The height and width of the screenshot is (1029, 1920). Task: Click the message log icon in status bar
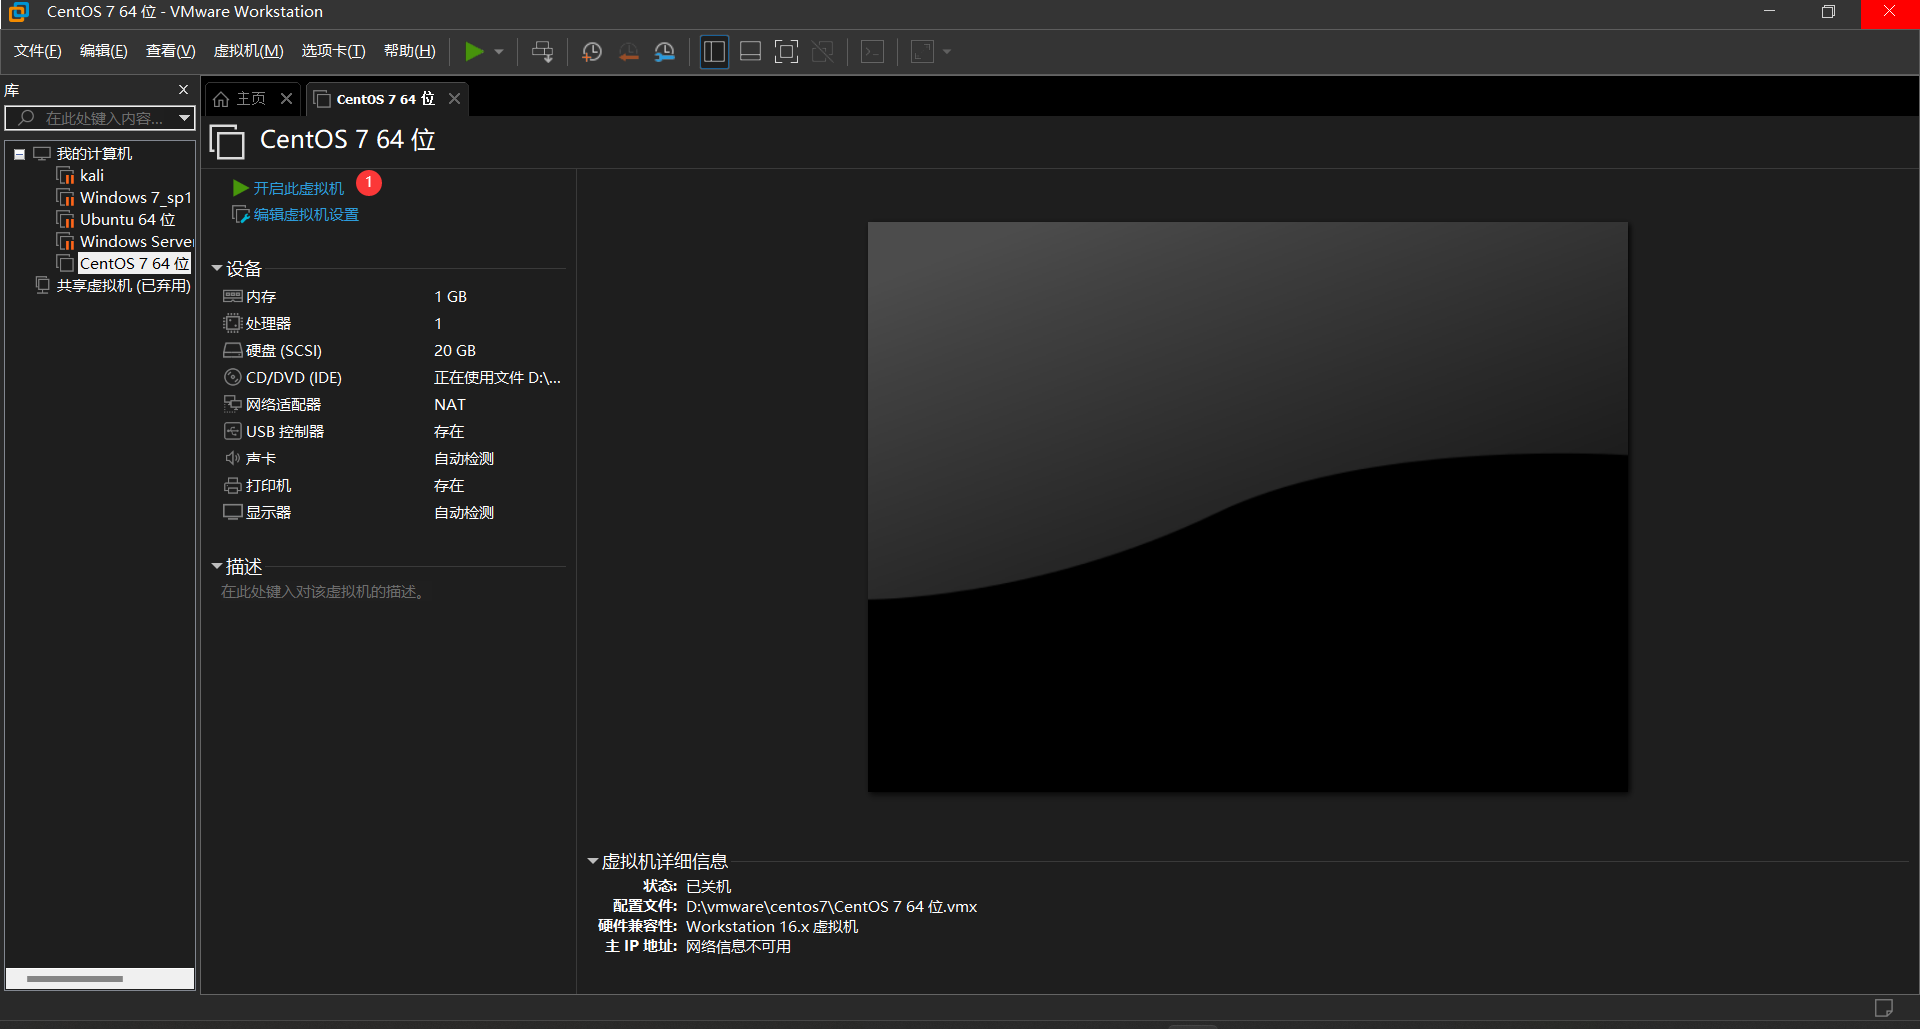(x=1883, y=1008)
